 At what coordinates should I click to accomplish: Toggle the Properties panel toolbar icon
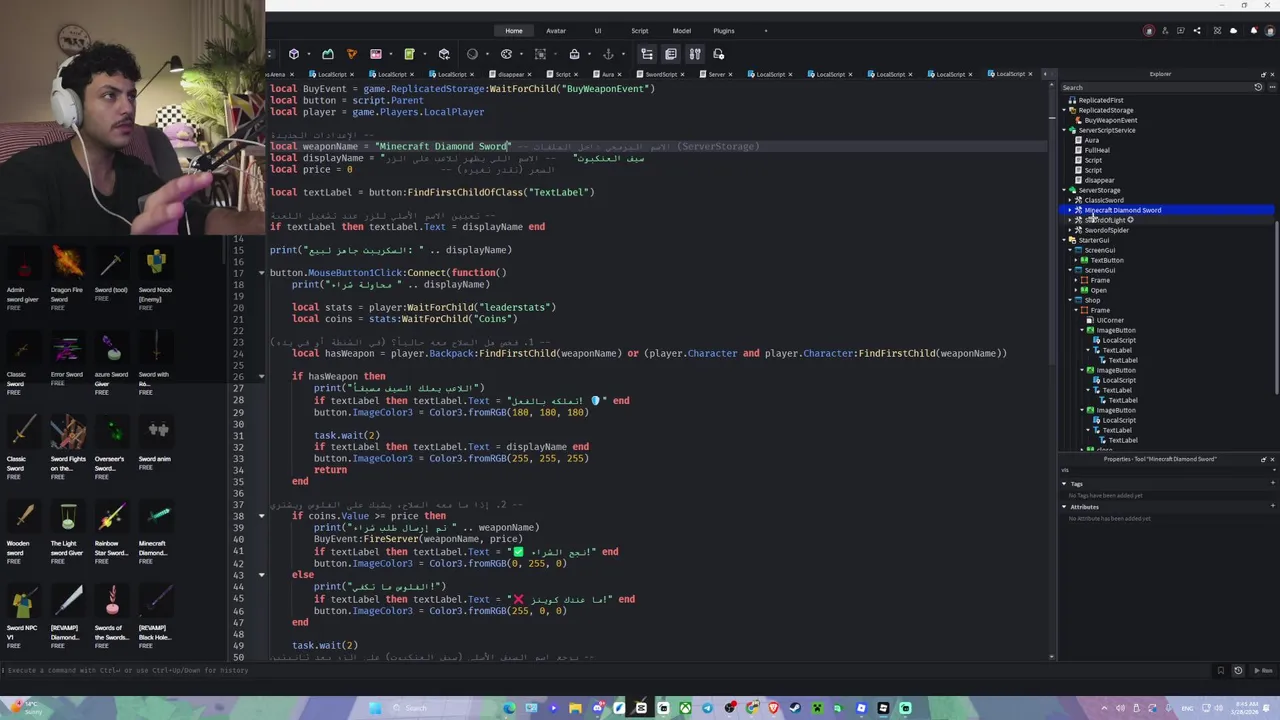pos(671,54)
